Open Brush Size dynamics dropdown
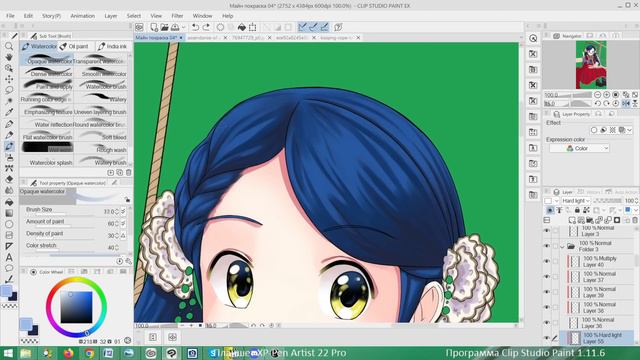640x360 pixels. 123,211
